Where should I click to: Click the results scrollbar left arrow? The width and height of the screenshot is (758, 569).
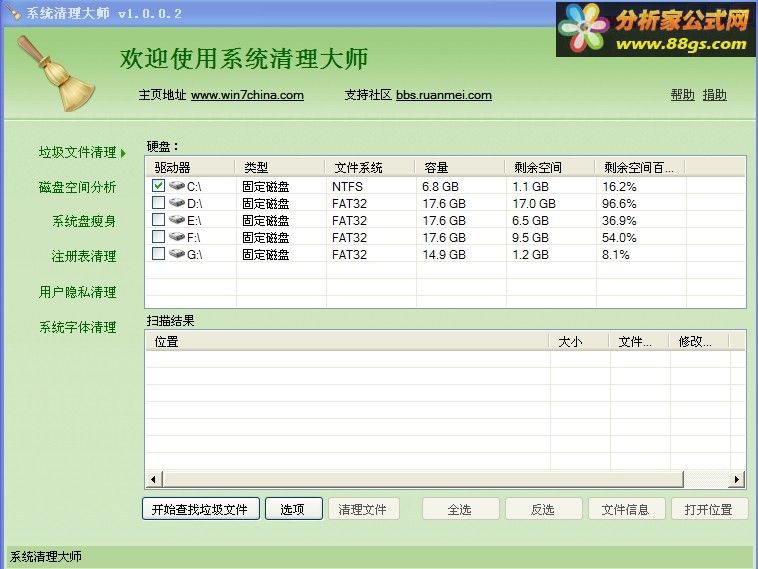click(154, 479)
